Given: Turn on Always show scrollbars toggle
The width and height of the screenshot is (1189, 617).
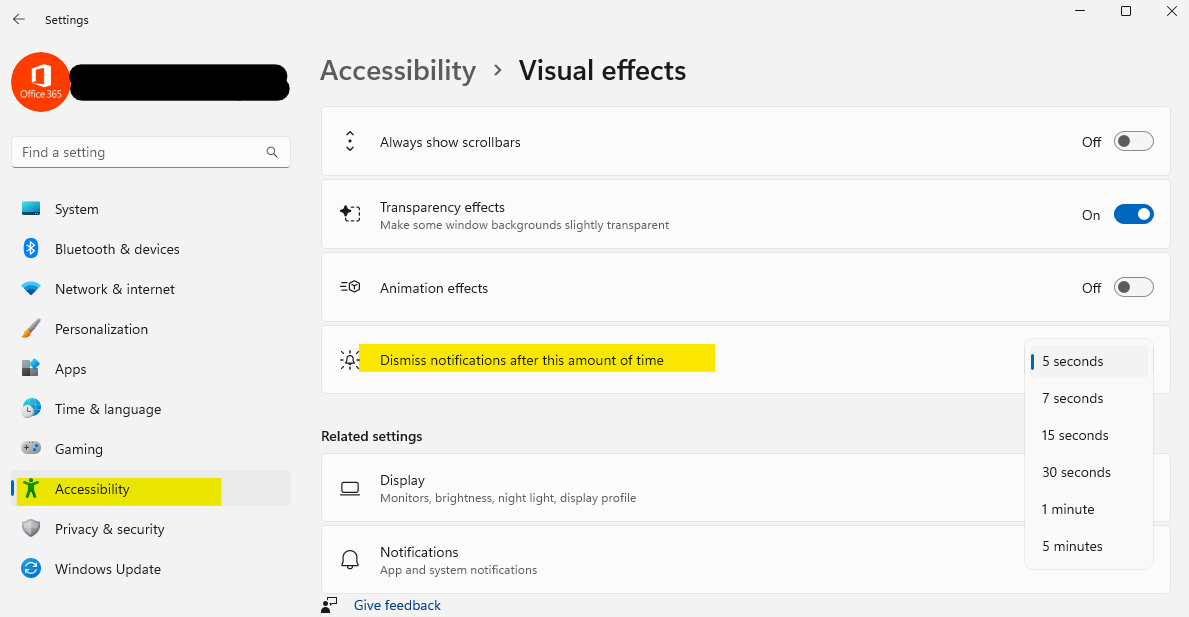Looking at the screenshot, I should coord(1133,142).
